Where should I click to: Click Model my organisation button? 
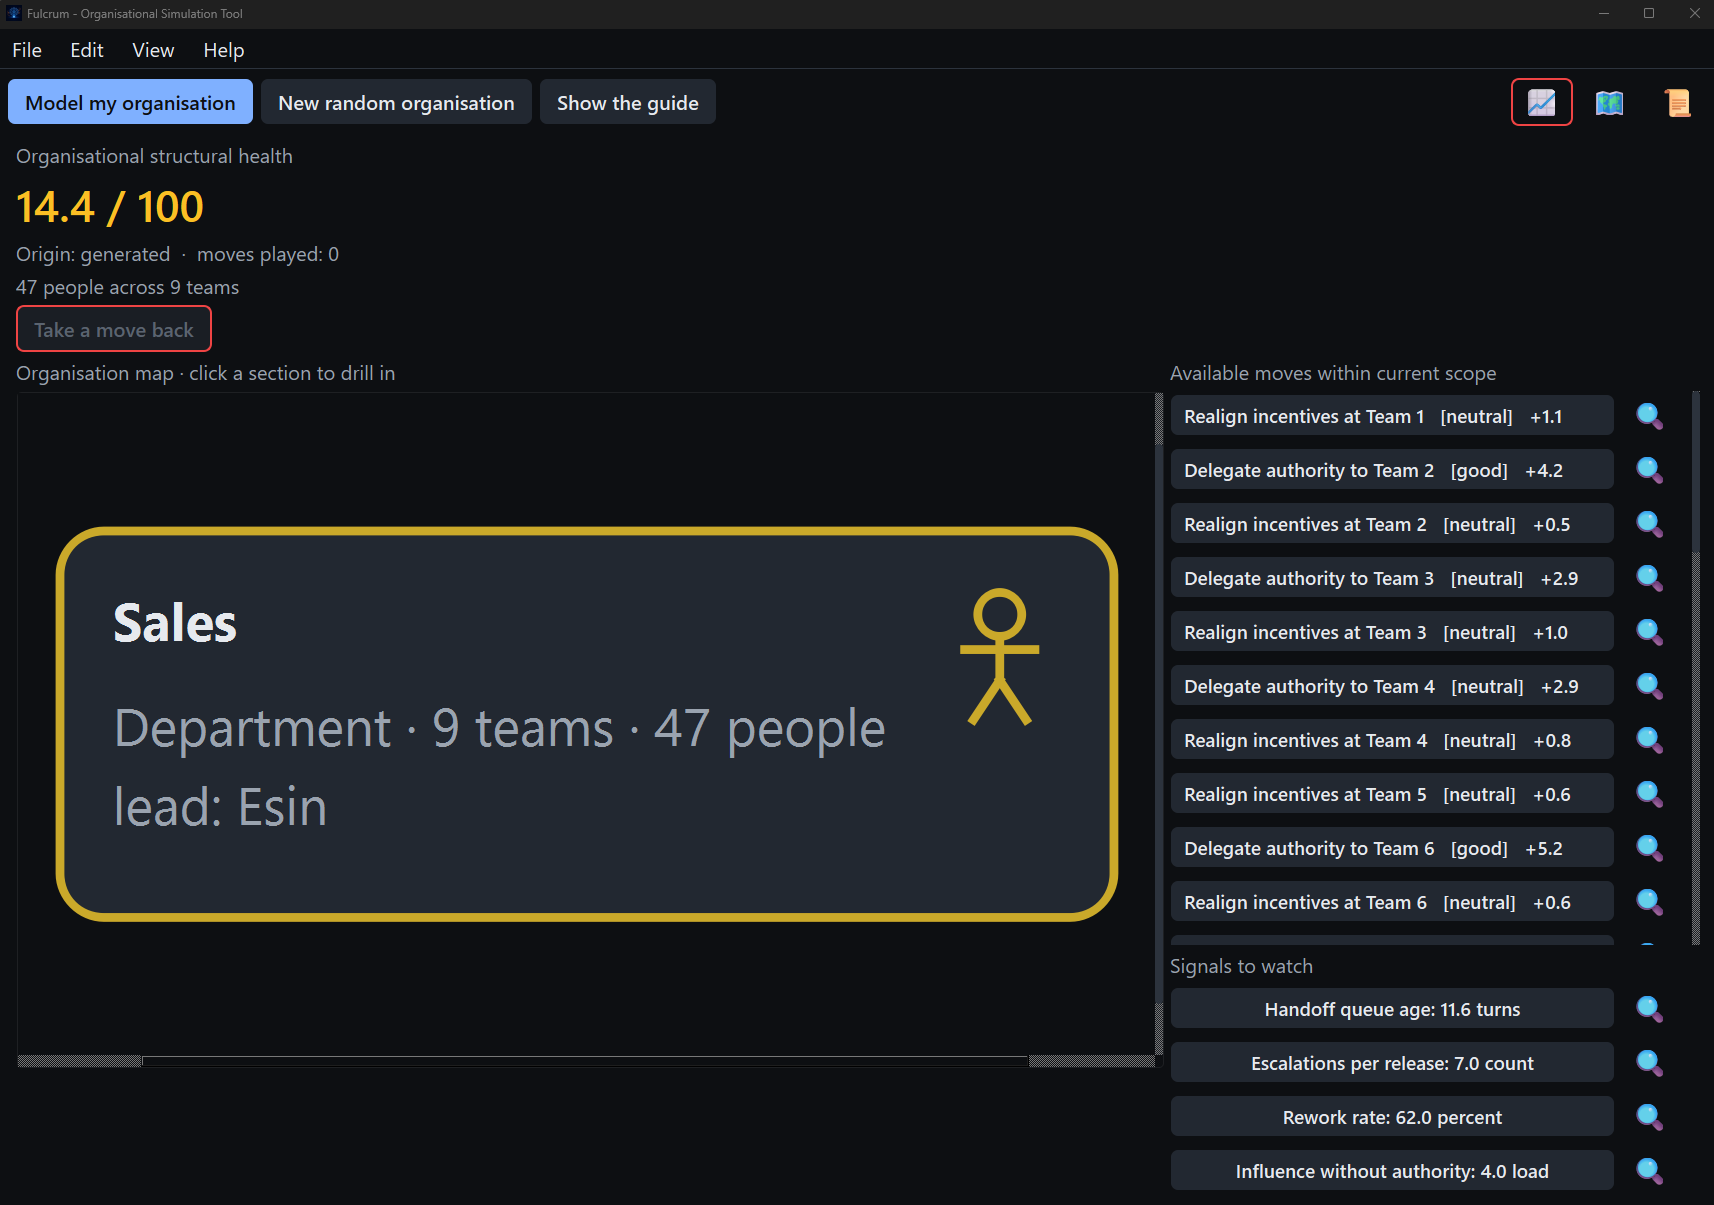pyautogui.click(x=130, y=102)
